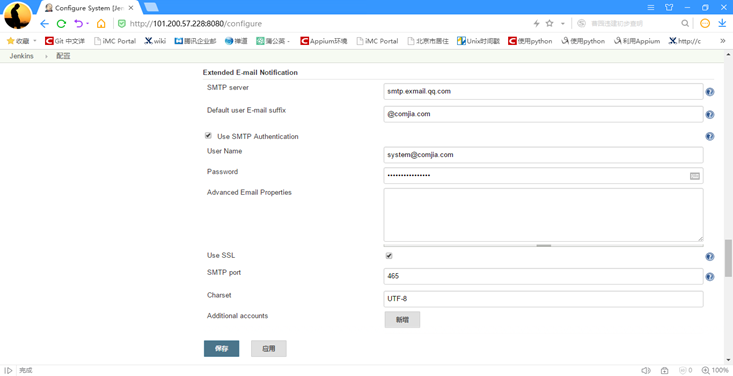Click the virtual keyboard icon in Password field
This screenshot has height=376, width=733.
[695, 176]
